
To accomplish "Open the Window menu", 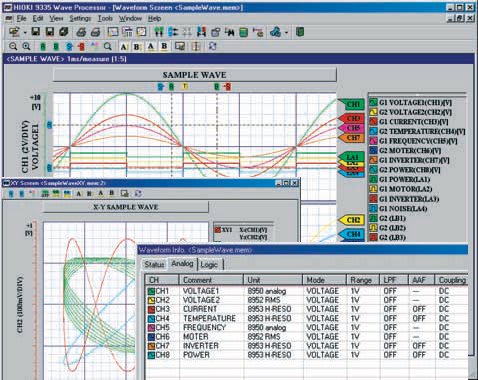I will [x=130, y=18].
